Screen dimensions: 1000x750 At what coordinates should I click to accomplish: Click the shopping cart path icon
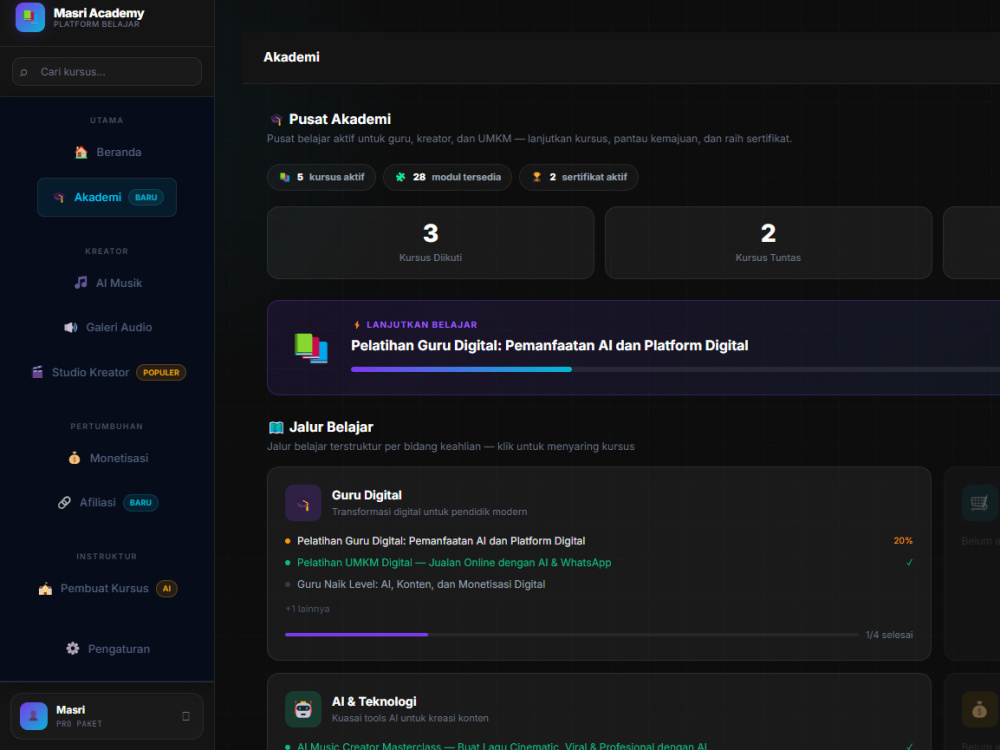pos(980,503)
